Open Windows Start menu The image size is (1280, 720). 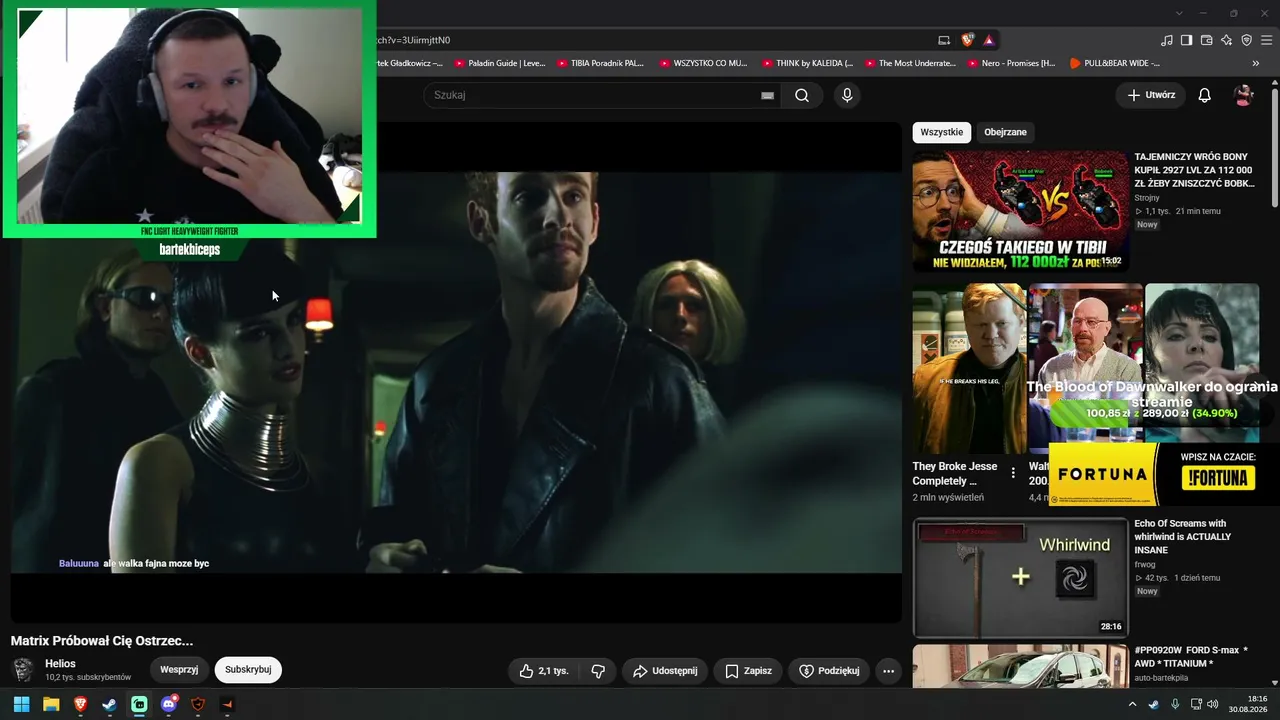(21, 704)
